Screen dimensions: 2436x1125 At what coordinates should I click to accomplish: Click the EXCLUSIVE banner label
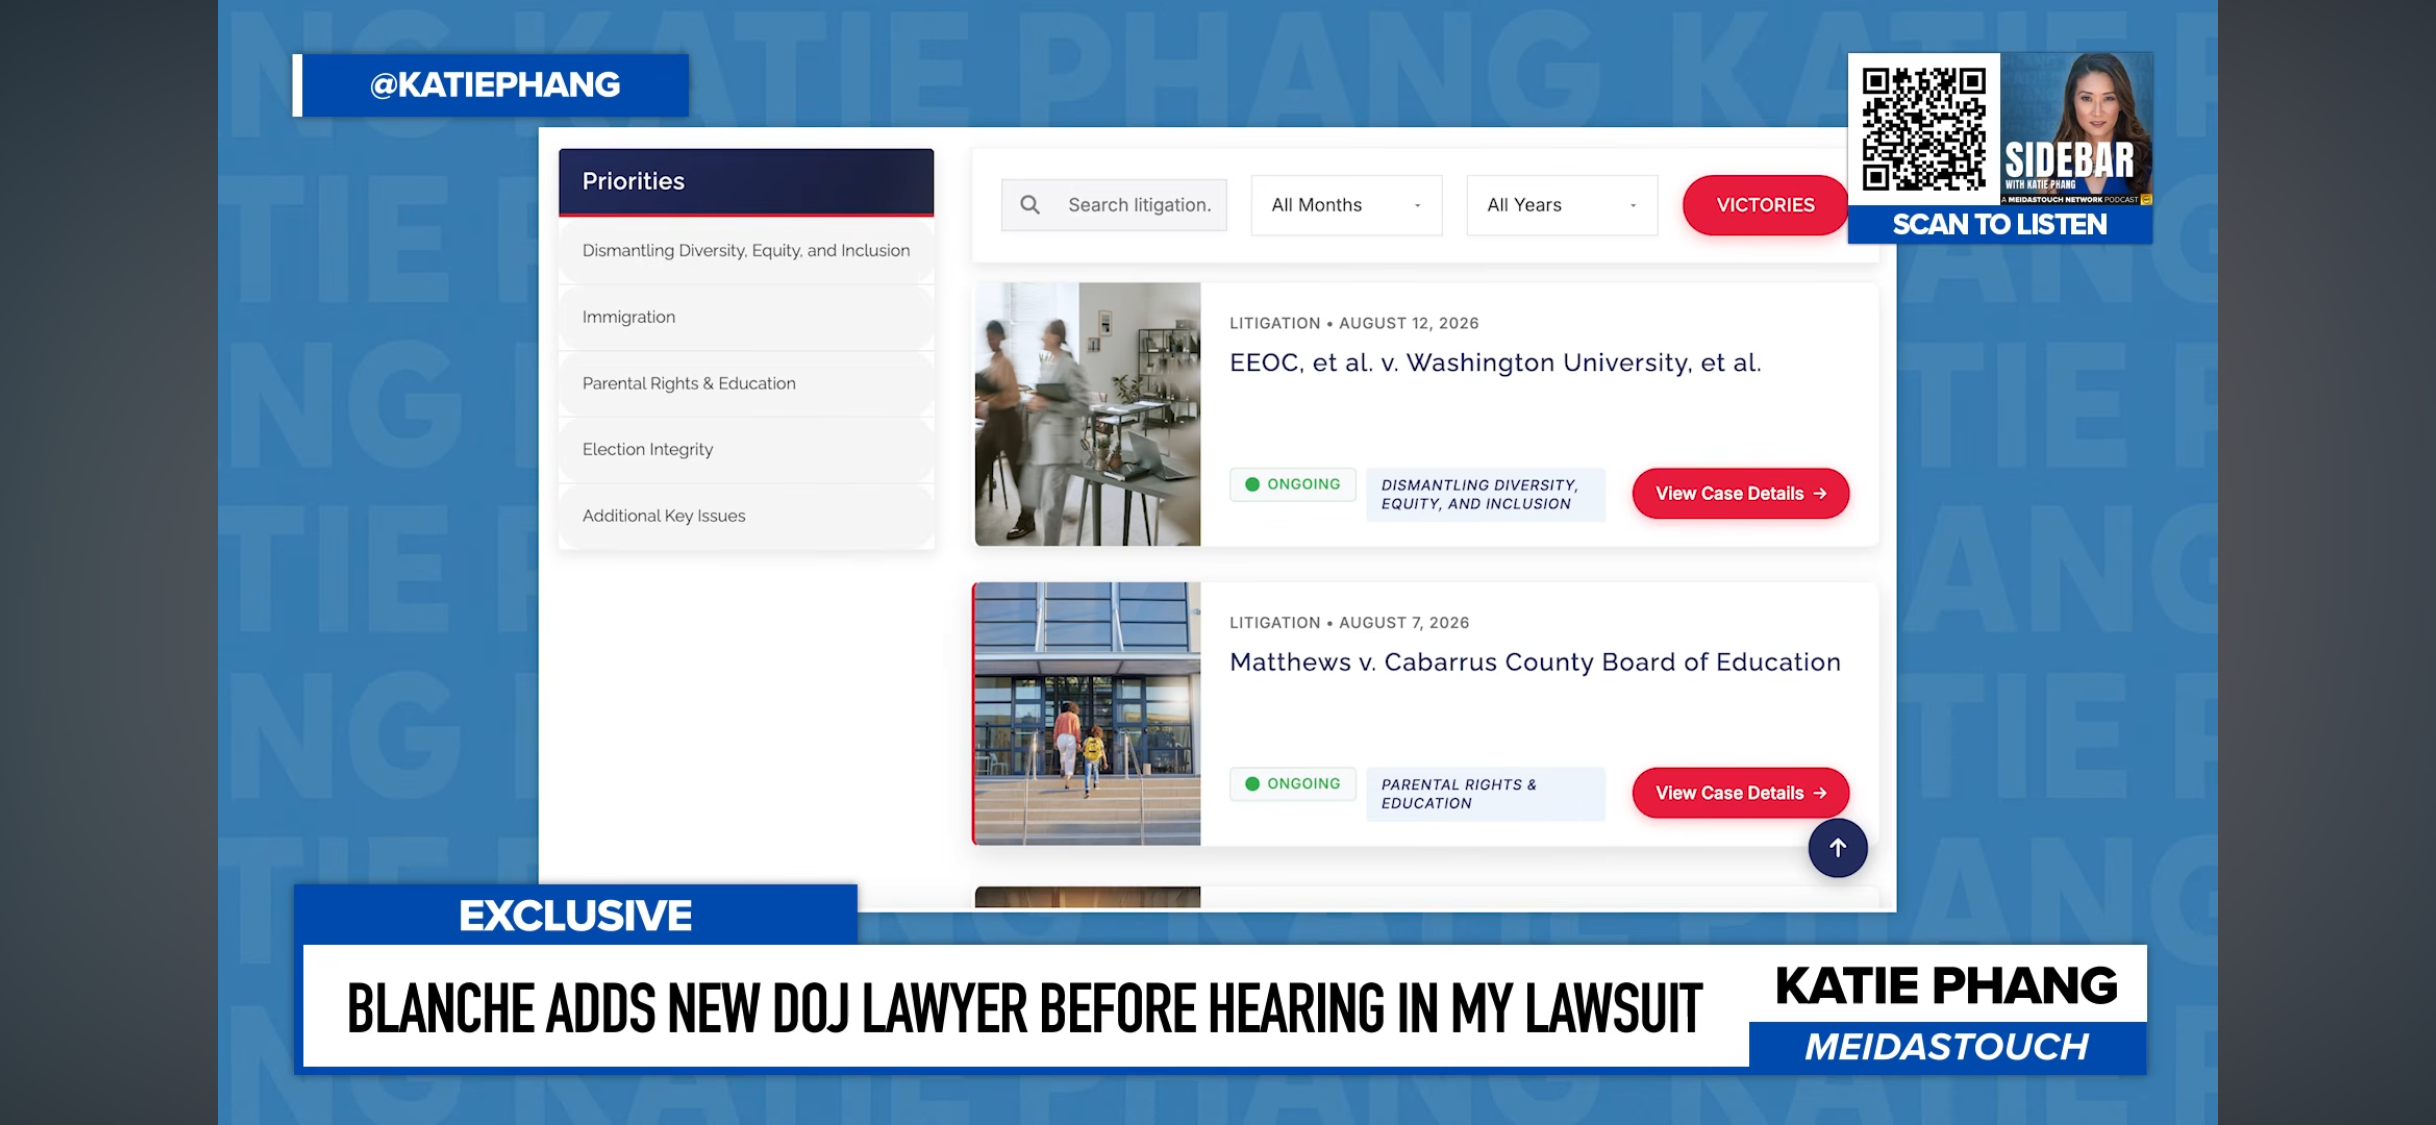tap(576, 915)
